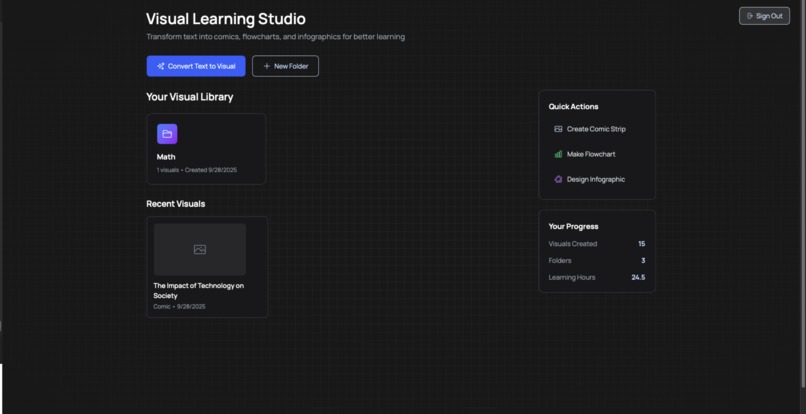Click the Folders label in Your Progress
Image resolution: width=806 pixels, height=414 pixels.
tap(560, 261)
